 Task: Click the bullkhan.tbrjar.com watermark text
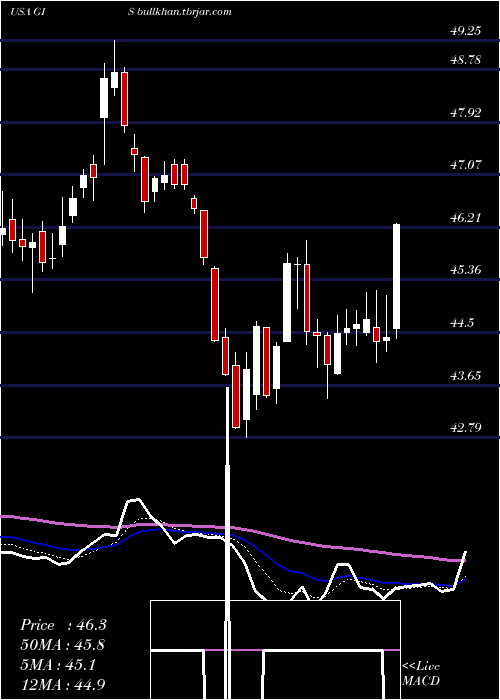tap(183, 12)
